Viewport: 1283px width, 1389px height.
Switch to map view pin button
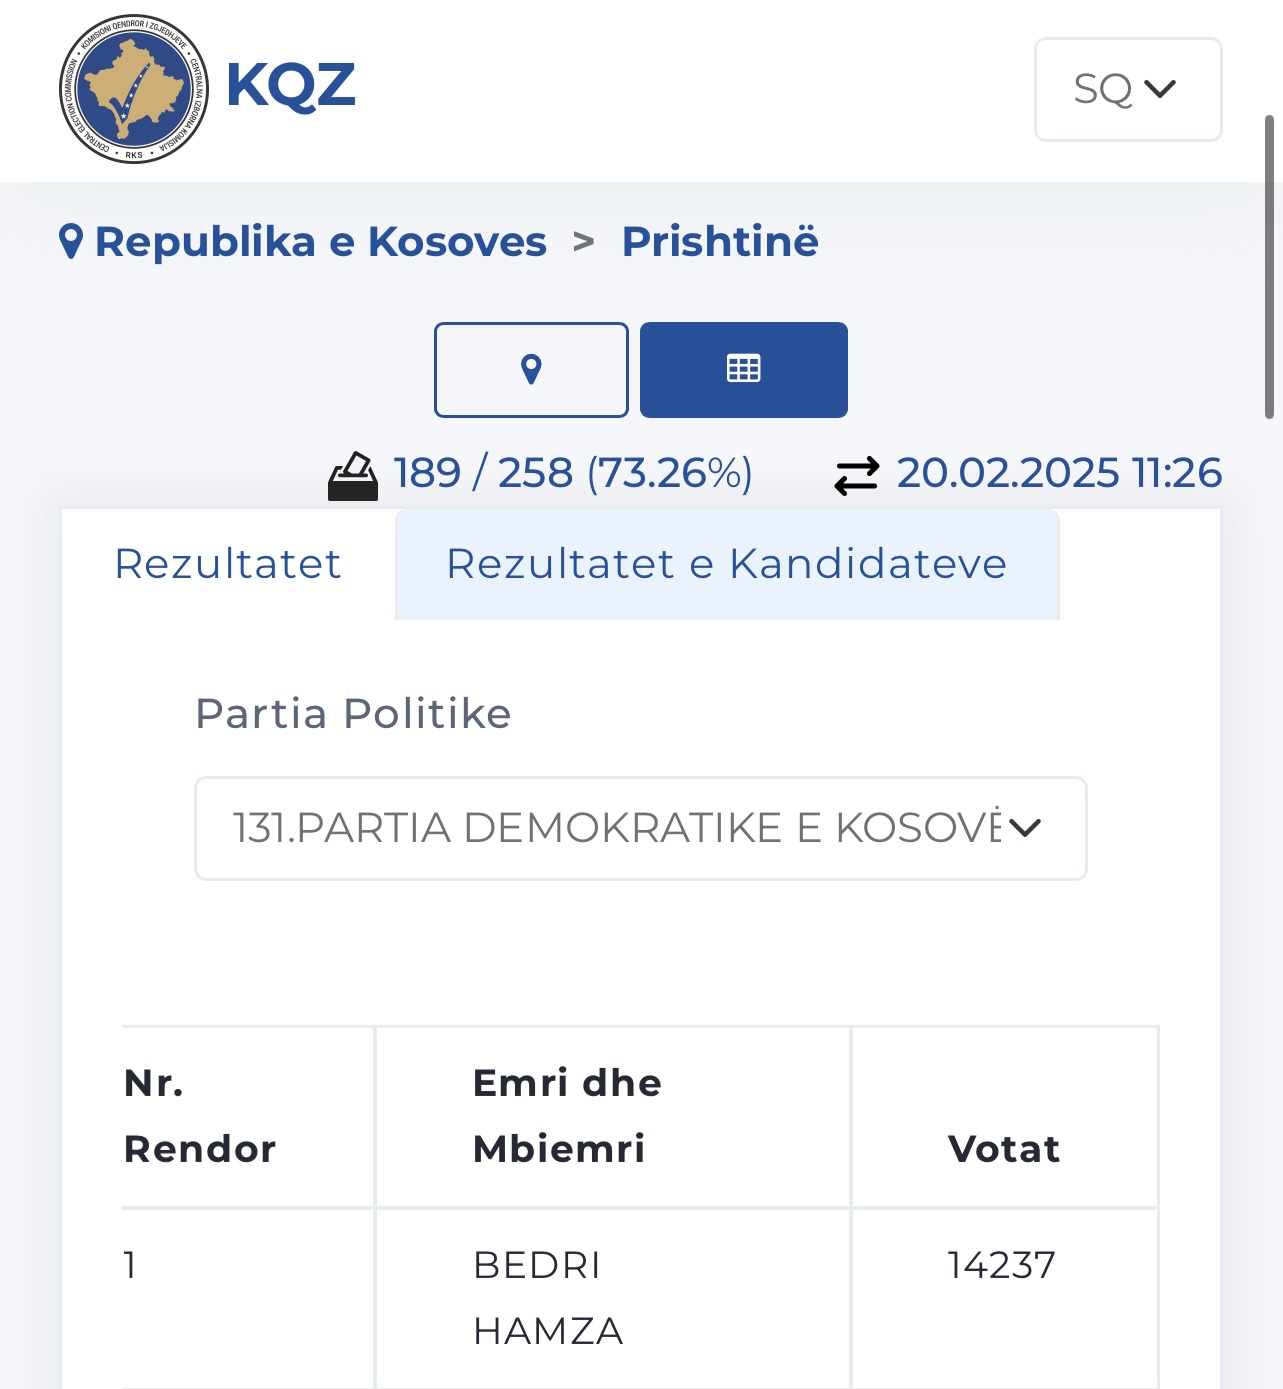(x=531, y=369)
